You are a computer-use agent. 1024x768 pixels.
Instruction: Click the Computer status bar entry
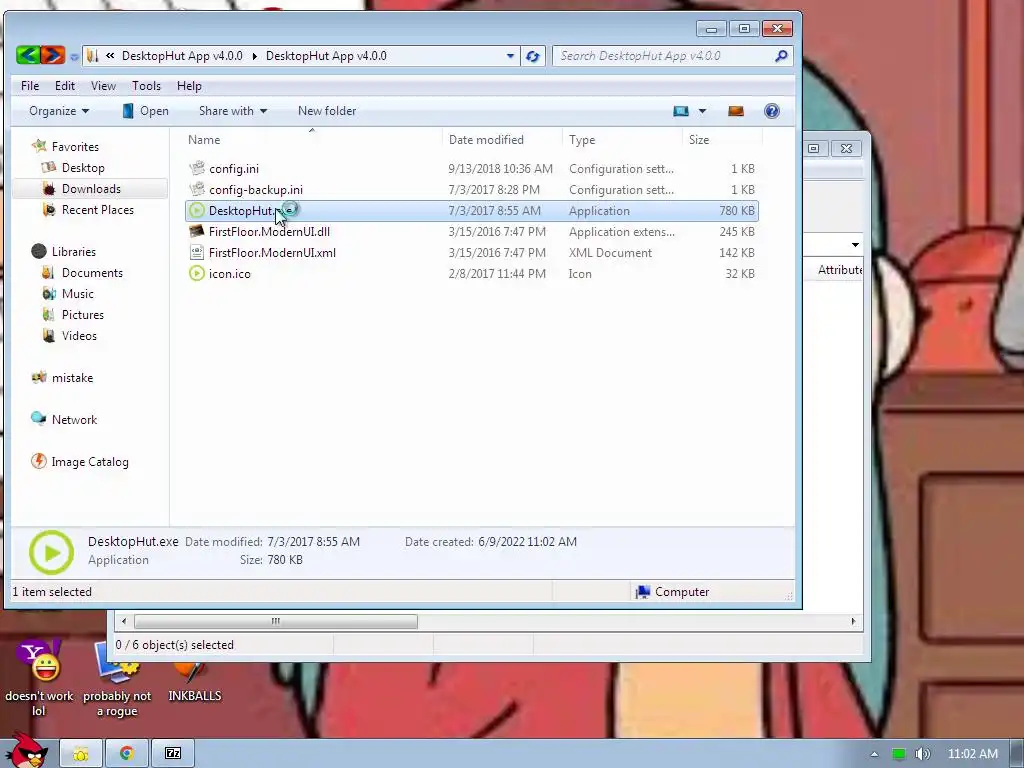[673, 592]
